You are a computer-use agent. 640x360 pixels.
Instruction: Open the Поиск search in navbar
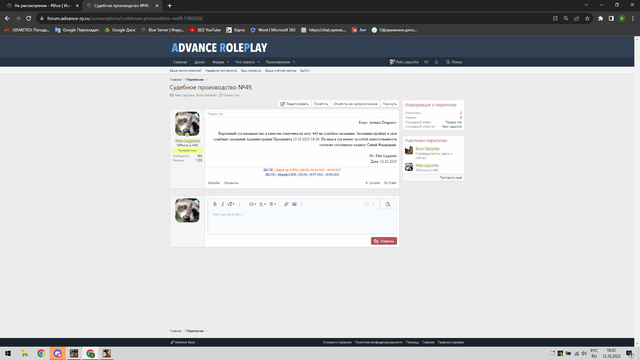coord(454,62)
